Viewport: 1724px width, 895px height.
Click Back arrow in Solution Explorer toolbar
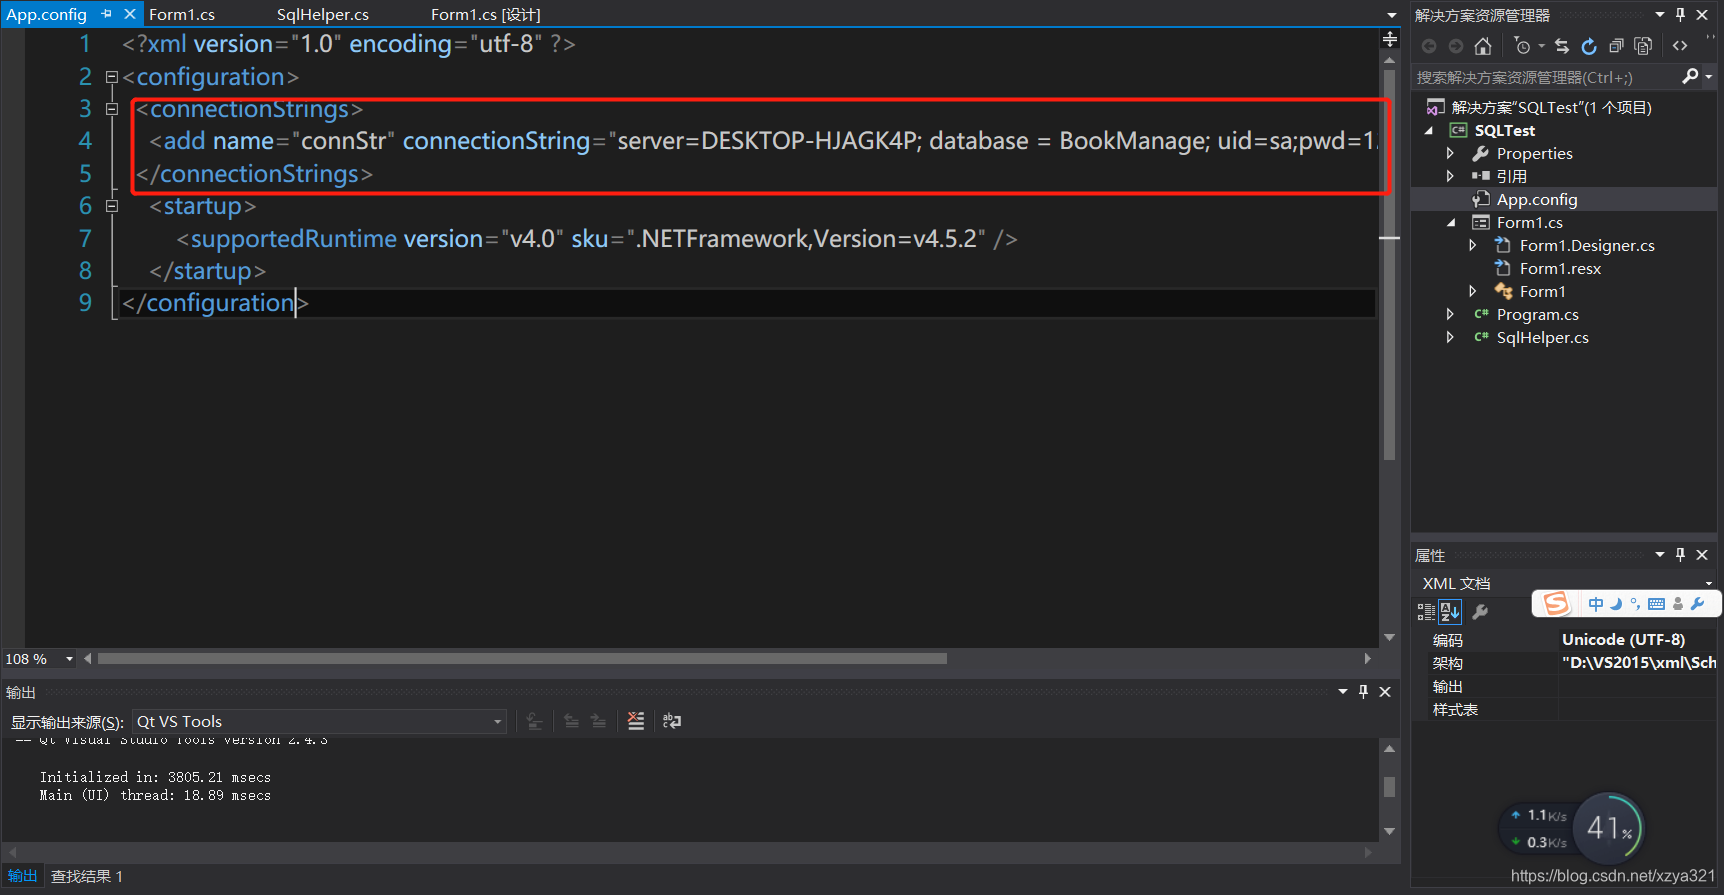pyautogui.click(x=1429, y=46)
